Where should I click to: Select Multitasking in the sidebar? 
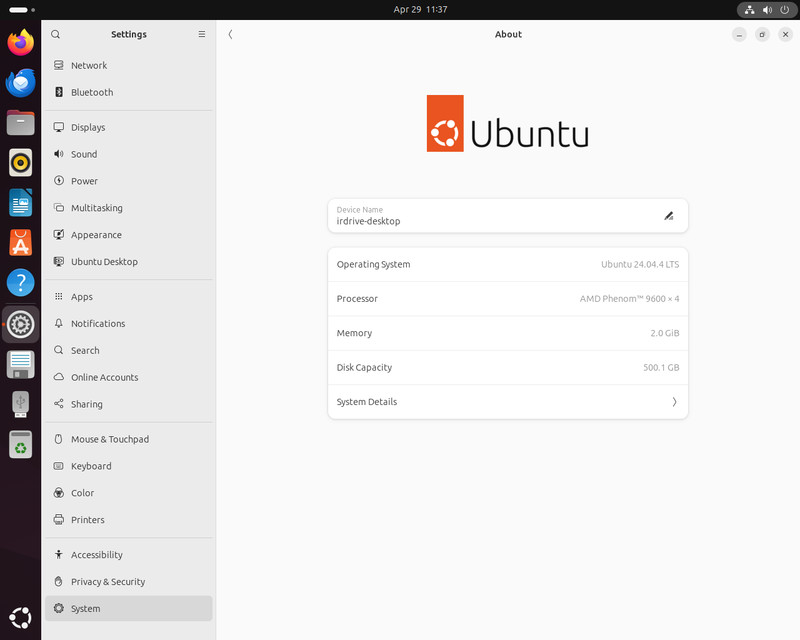(129, 208)
